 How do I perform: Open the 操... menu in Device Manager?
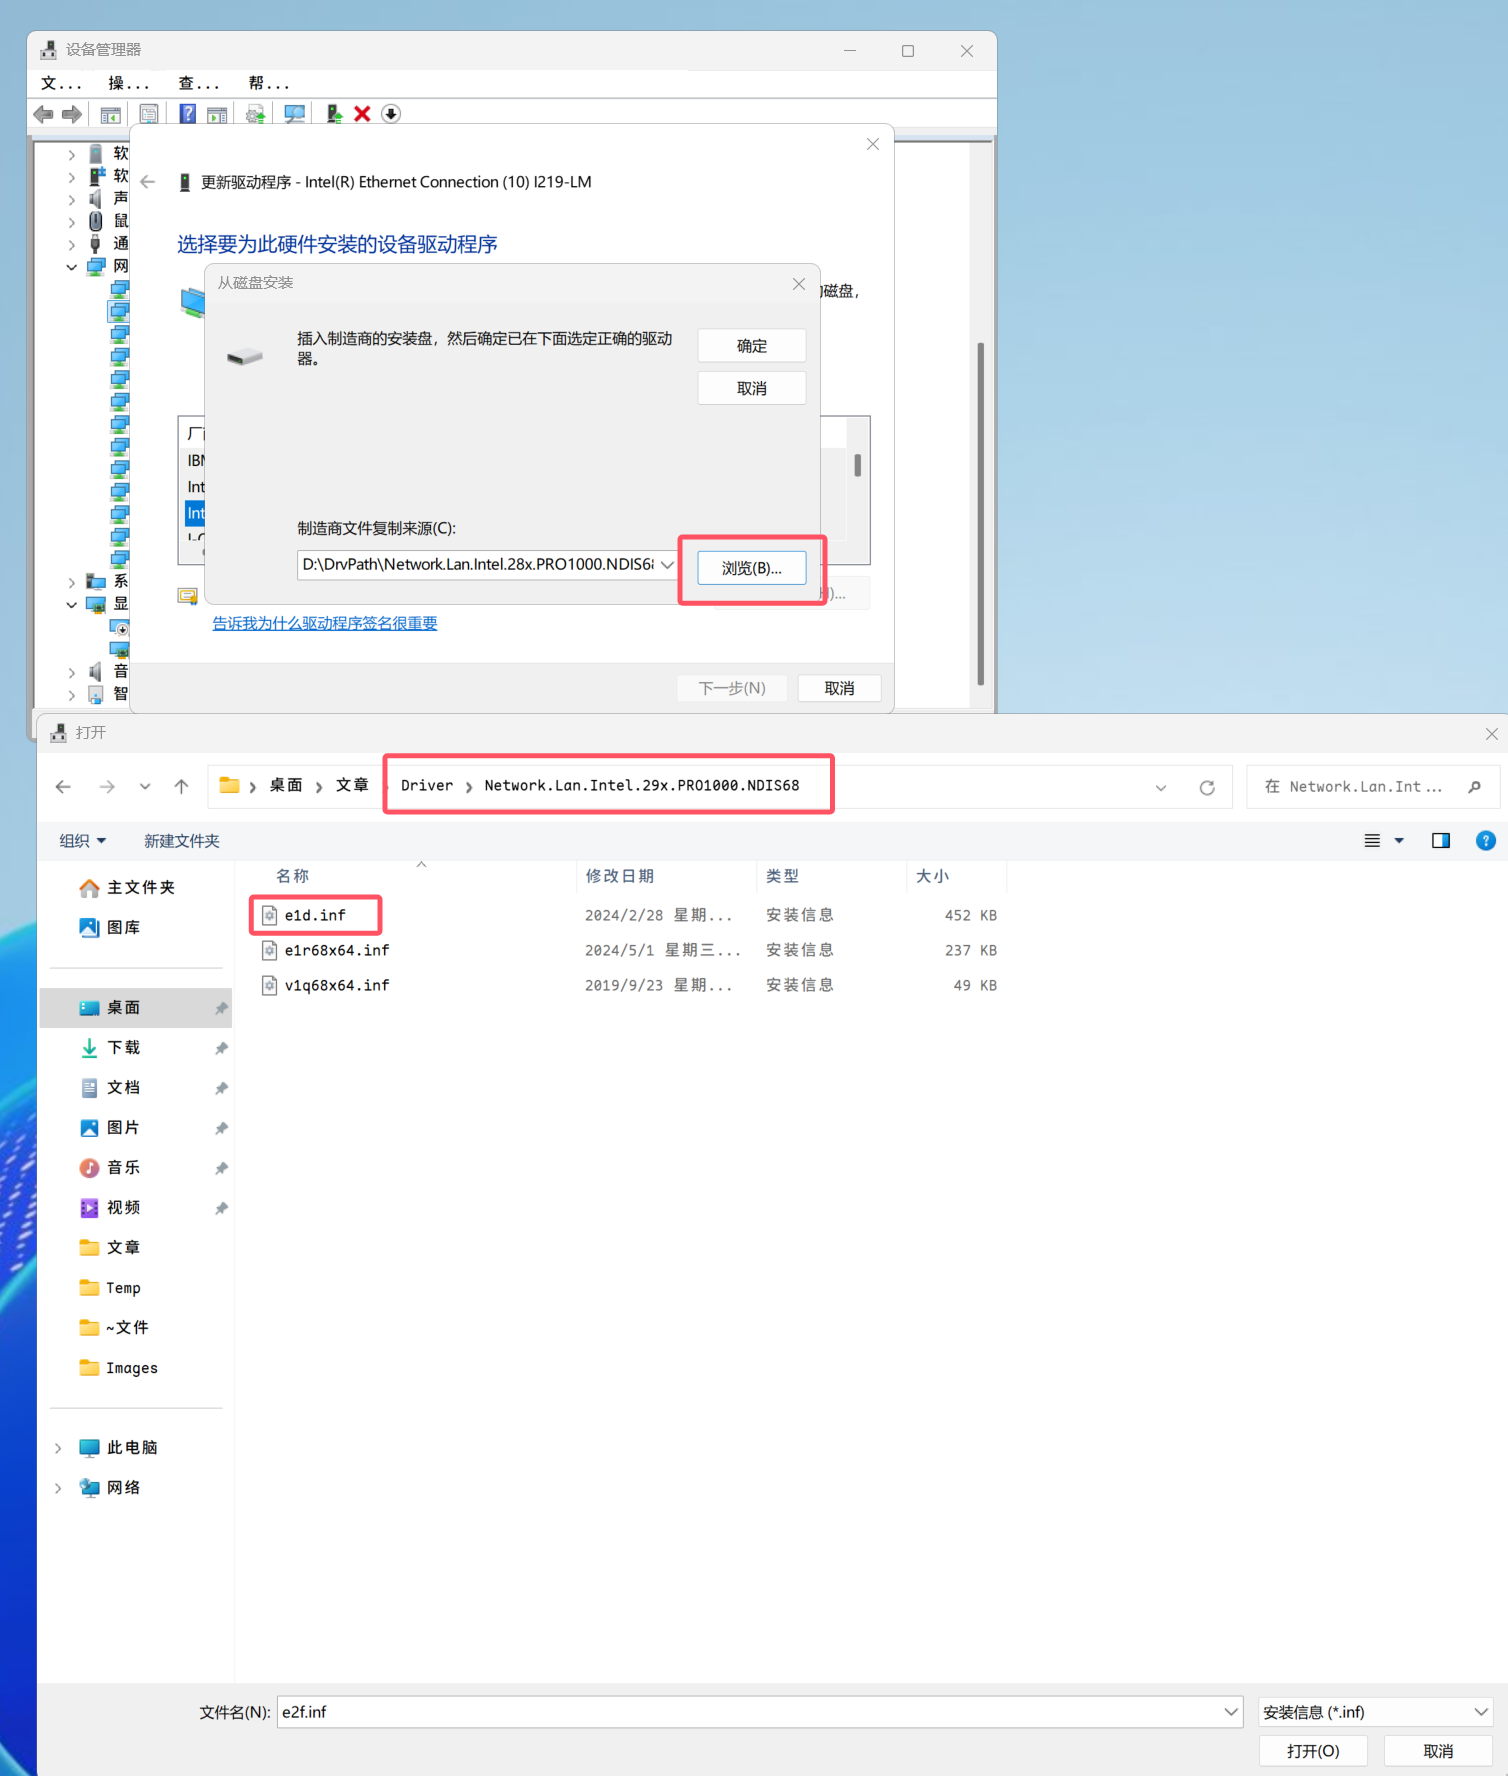pos(129,83)
